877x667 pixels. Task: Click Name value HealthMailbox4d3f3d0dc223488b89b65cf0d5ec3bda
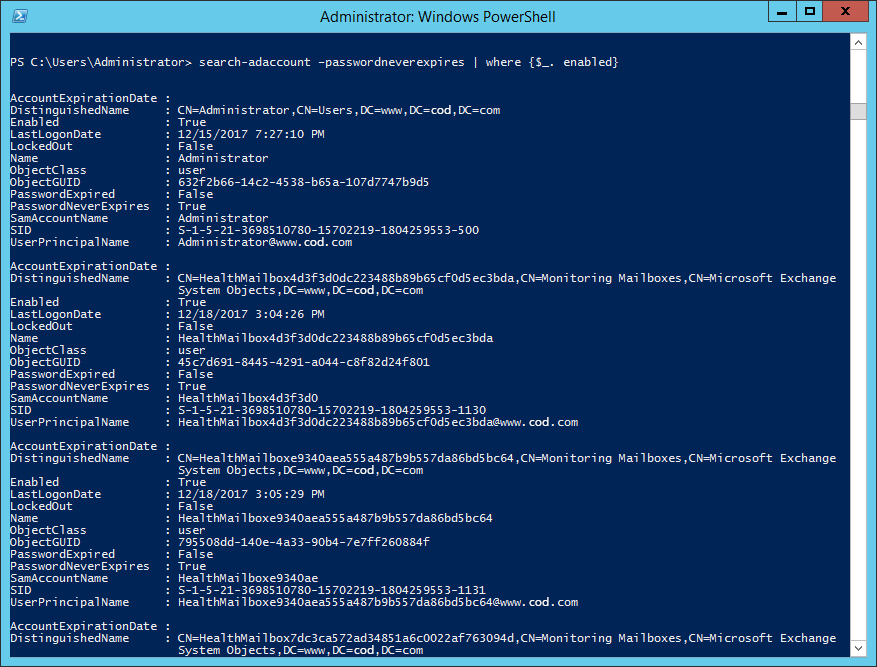[x=336, y=338]
